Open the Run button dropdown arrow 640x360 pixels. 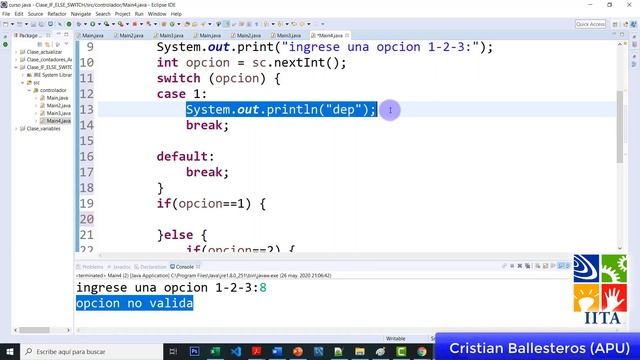tap(99, 24)
